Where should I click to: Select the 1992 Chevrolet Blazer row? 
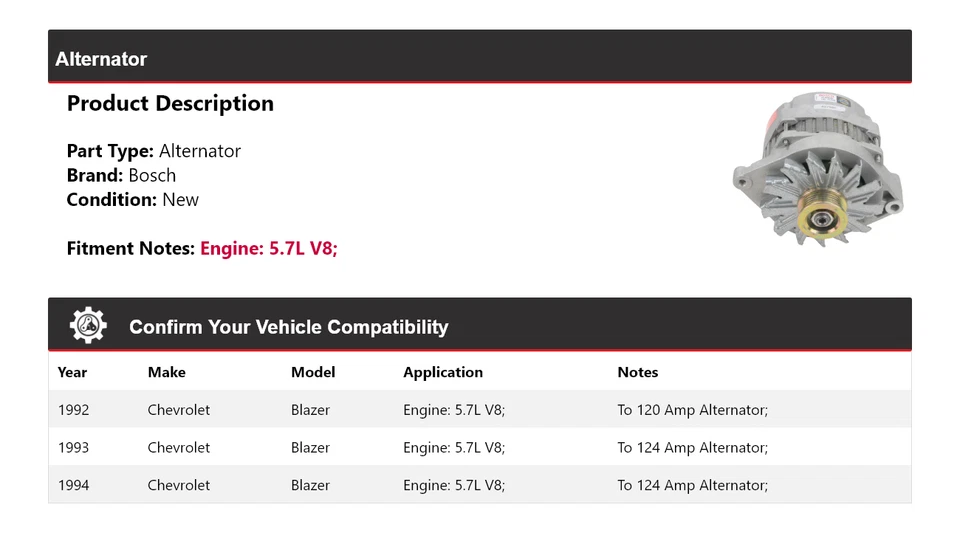point(479,410)
